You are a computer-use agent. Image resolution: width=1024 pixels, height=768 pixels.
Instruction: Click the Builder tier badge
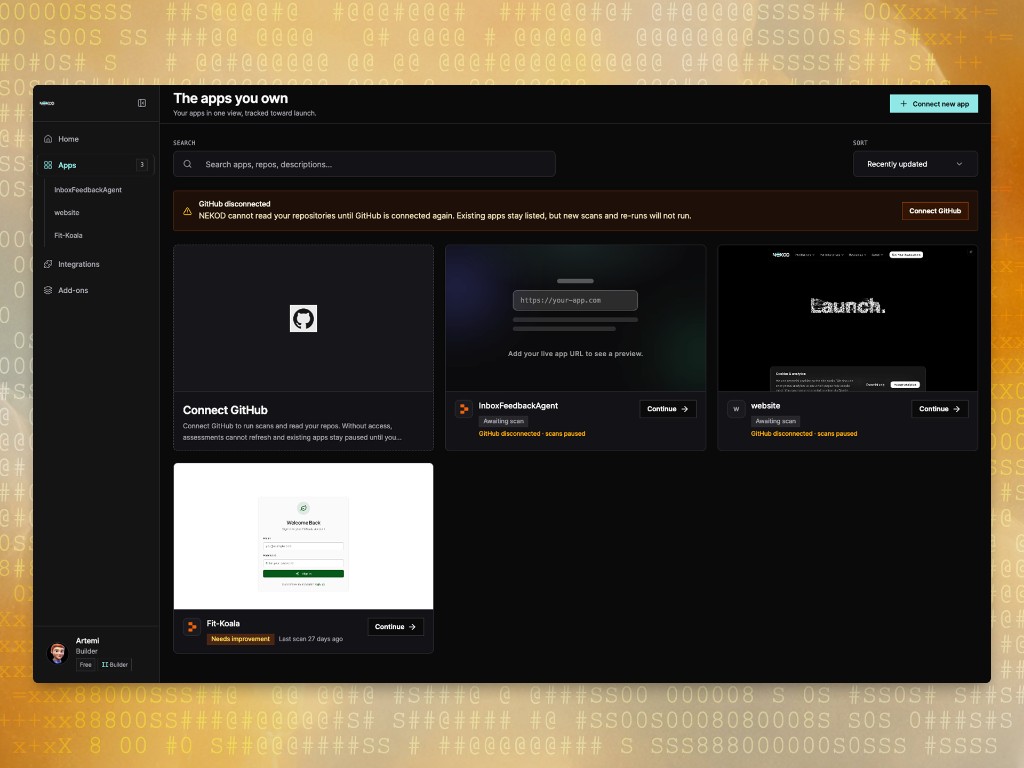point(115,665)
